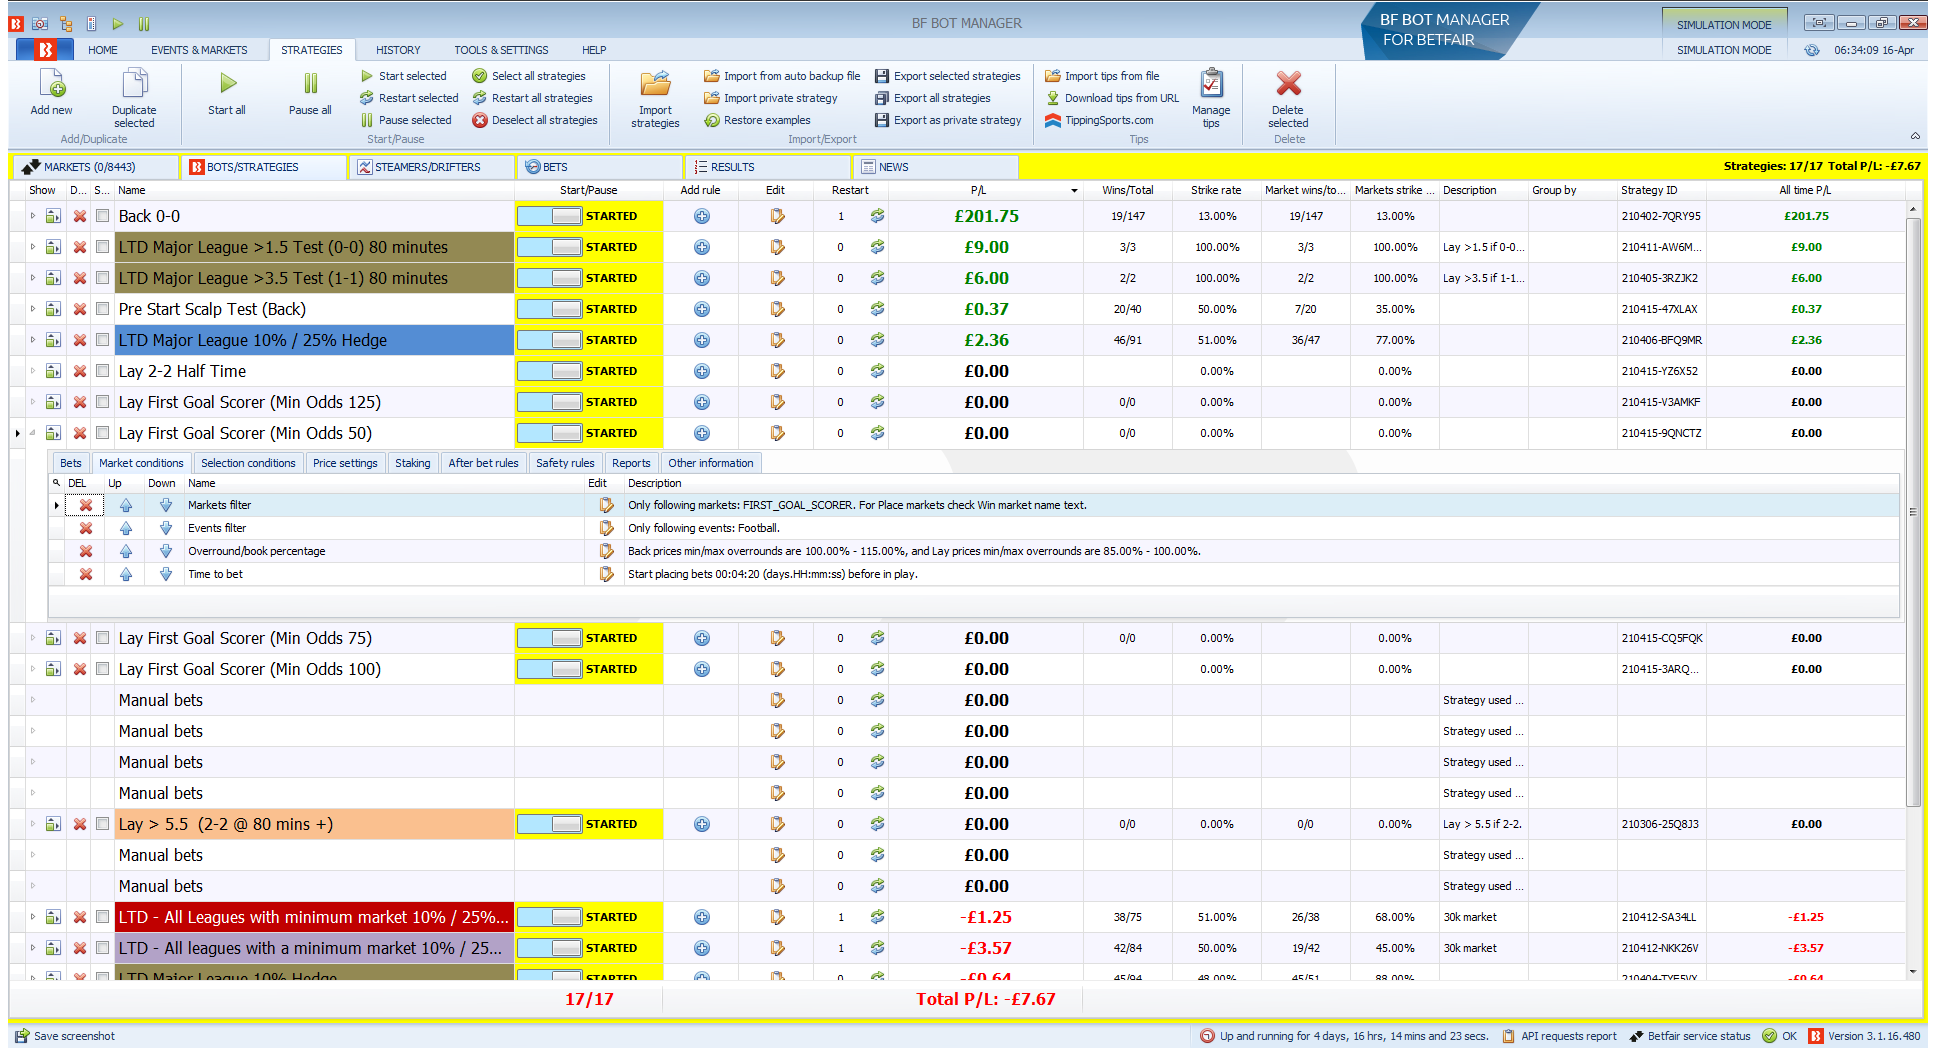Open the HISTORY ribbon tab

(398, 50)
